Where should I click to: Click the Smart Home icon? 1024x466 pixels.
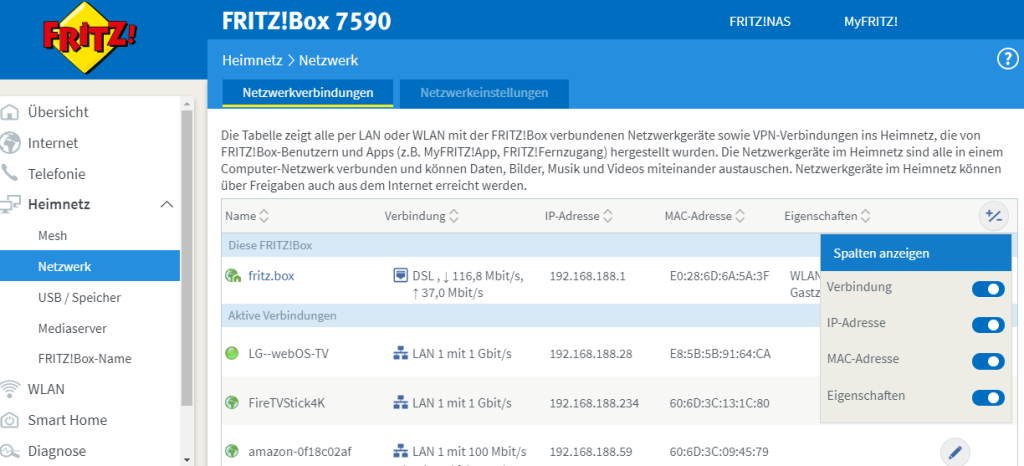(10, 420)
